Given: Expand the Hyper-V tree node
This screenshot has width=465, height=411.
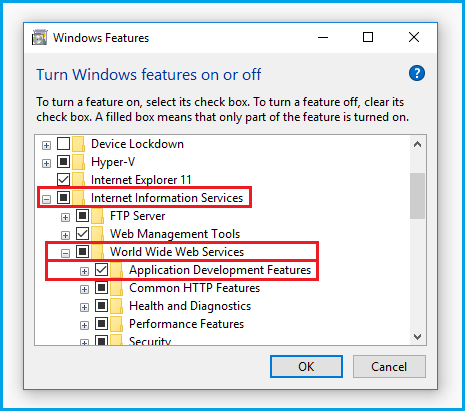Looking at the screenshot, I should (46, 163).
